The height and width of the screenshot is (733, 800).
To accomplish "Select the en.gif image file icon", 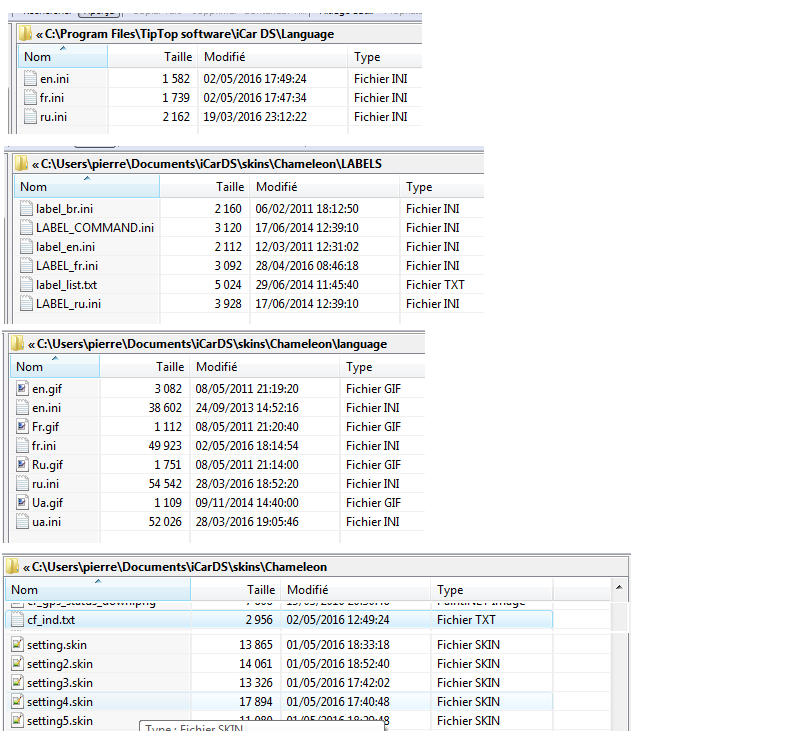I will coord(22,388).
